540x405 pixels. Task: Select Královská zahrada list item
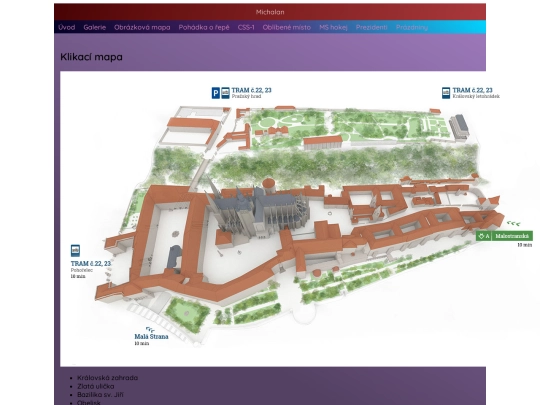[107, 378]
